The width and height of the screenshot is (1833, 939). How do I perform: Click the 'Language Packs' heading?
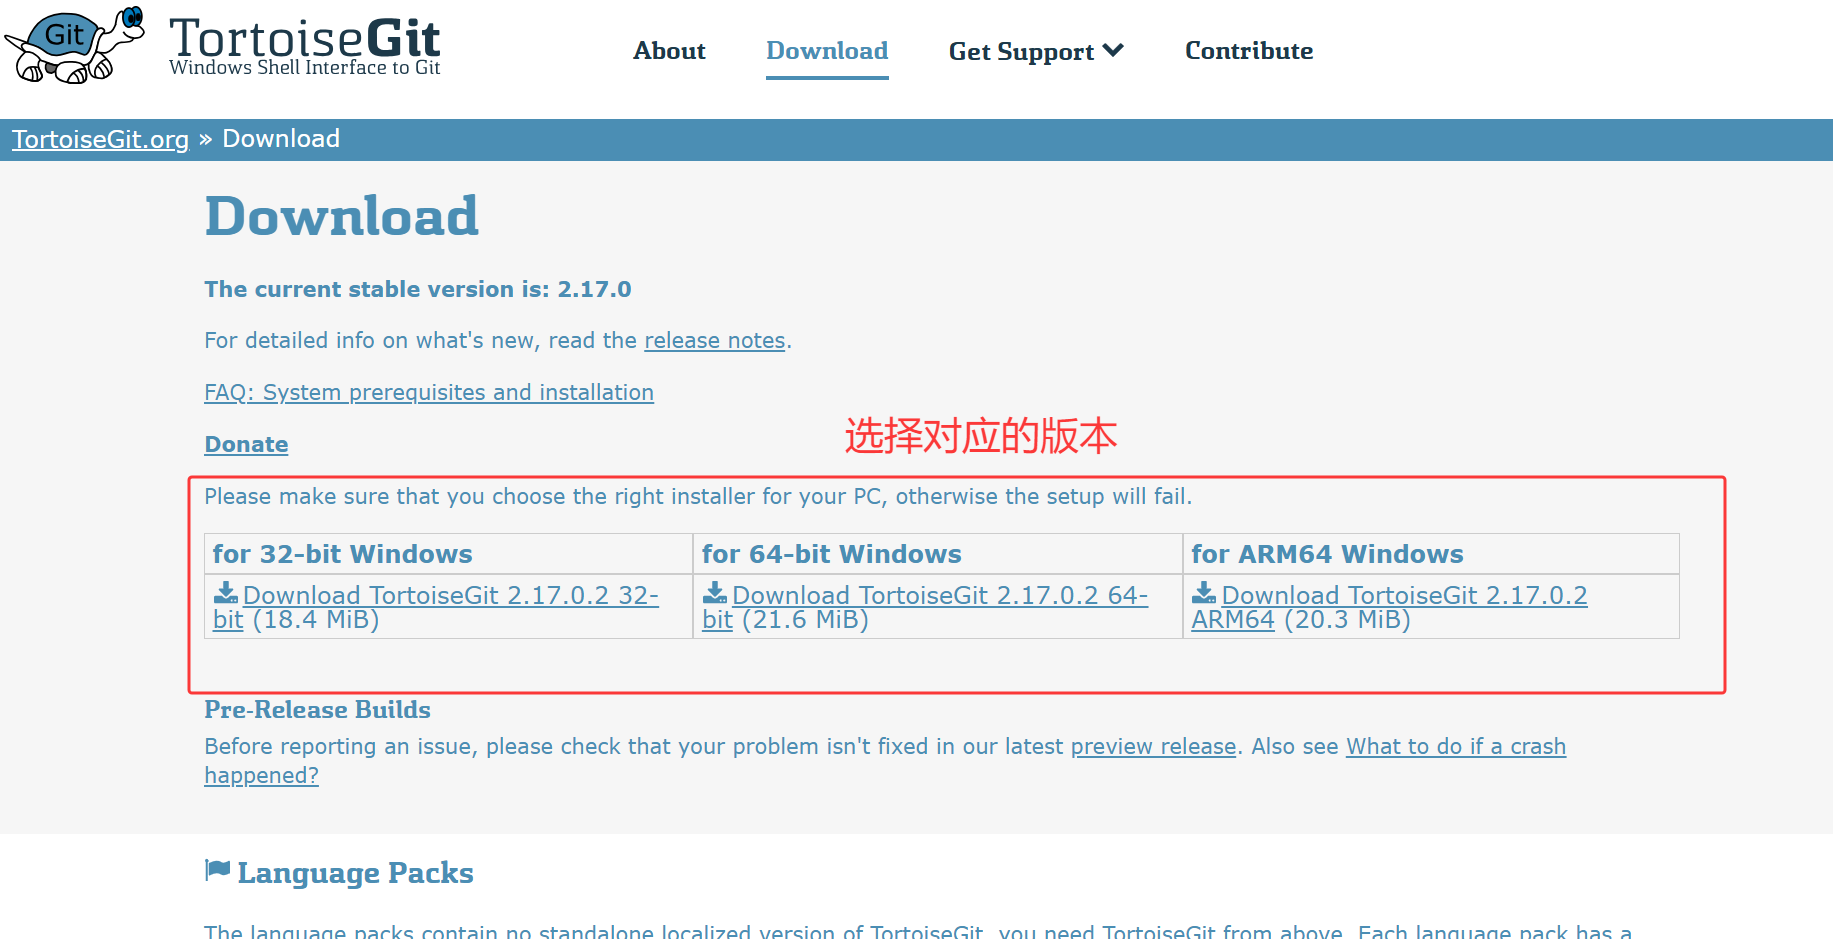coord(355,873)
